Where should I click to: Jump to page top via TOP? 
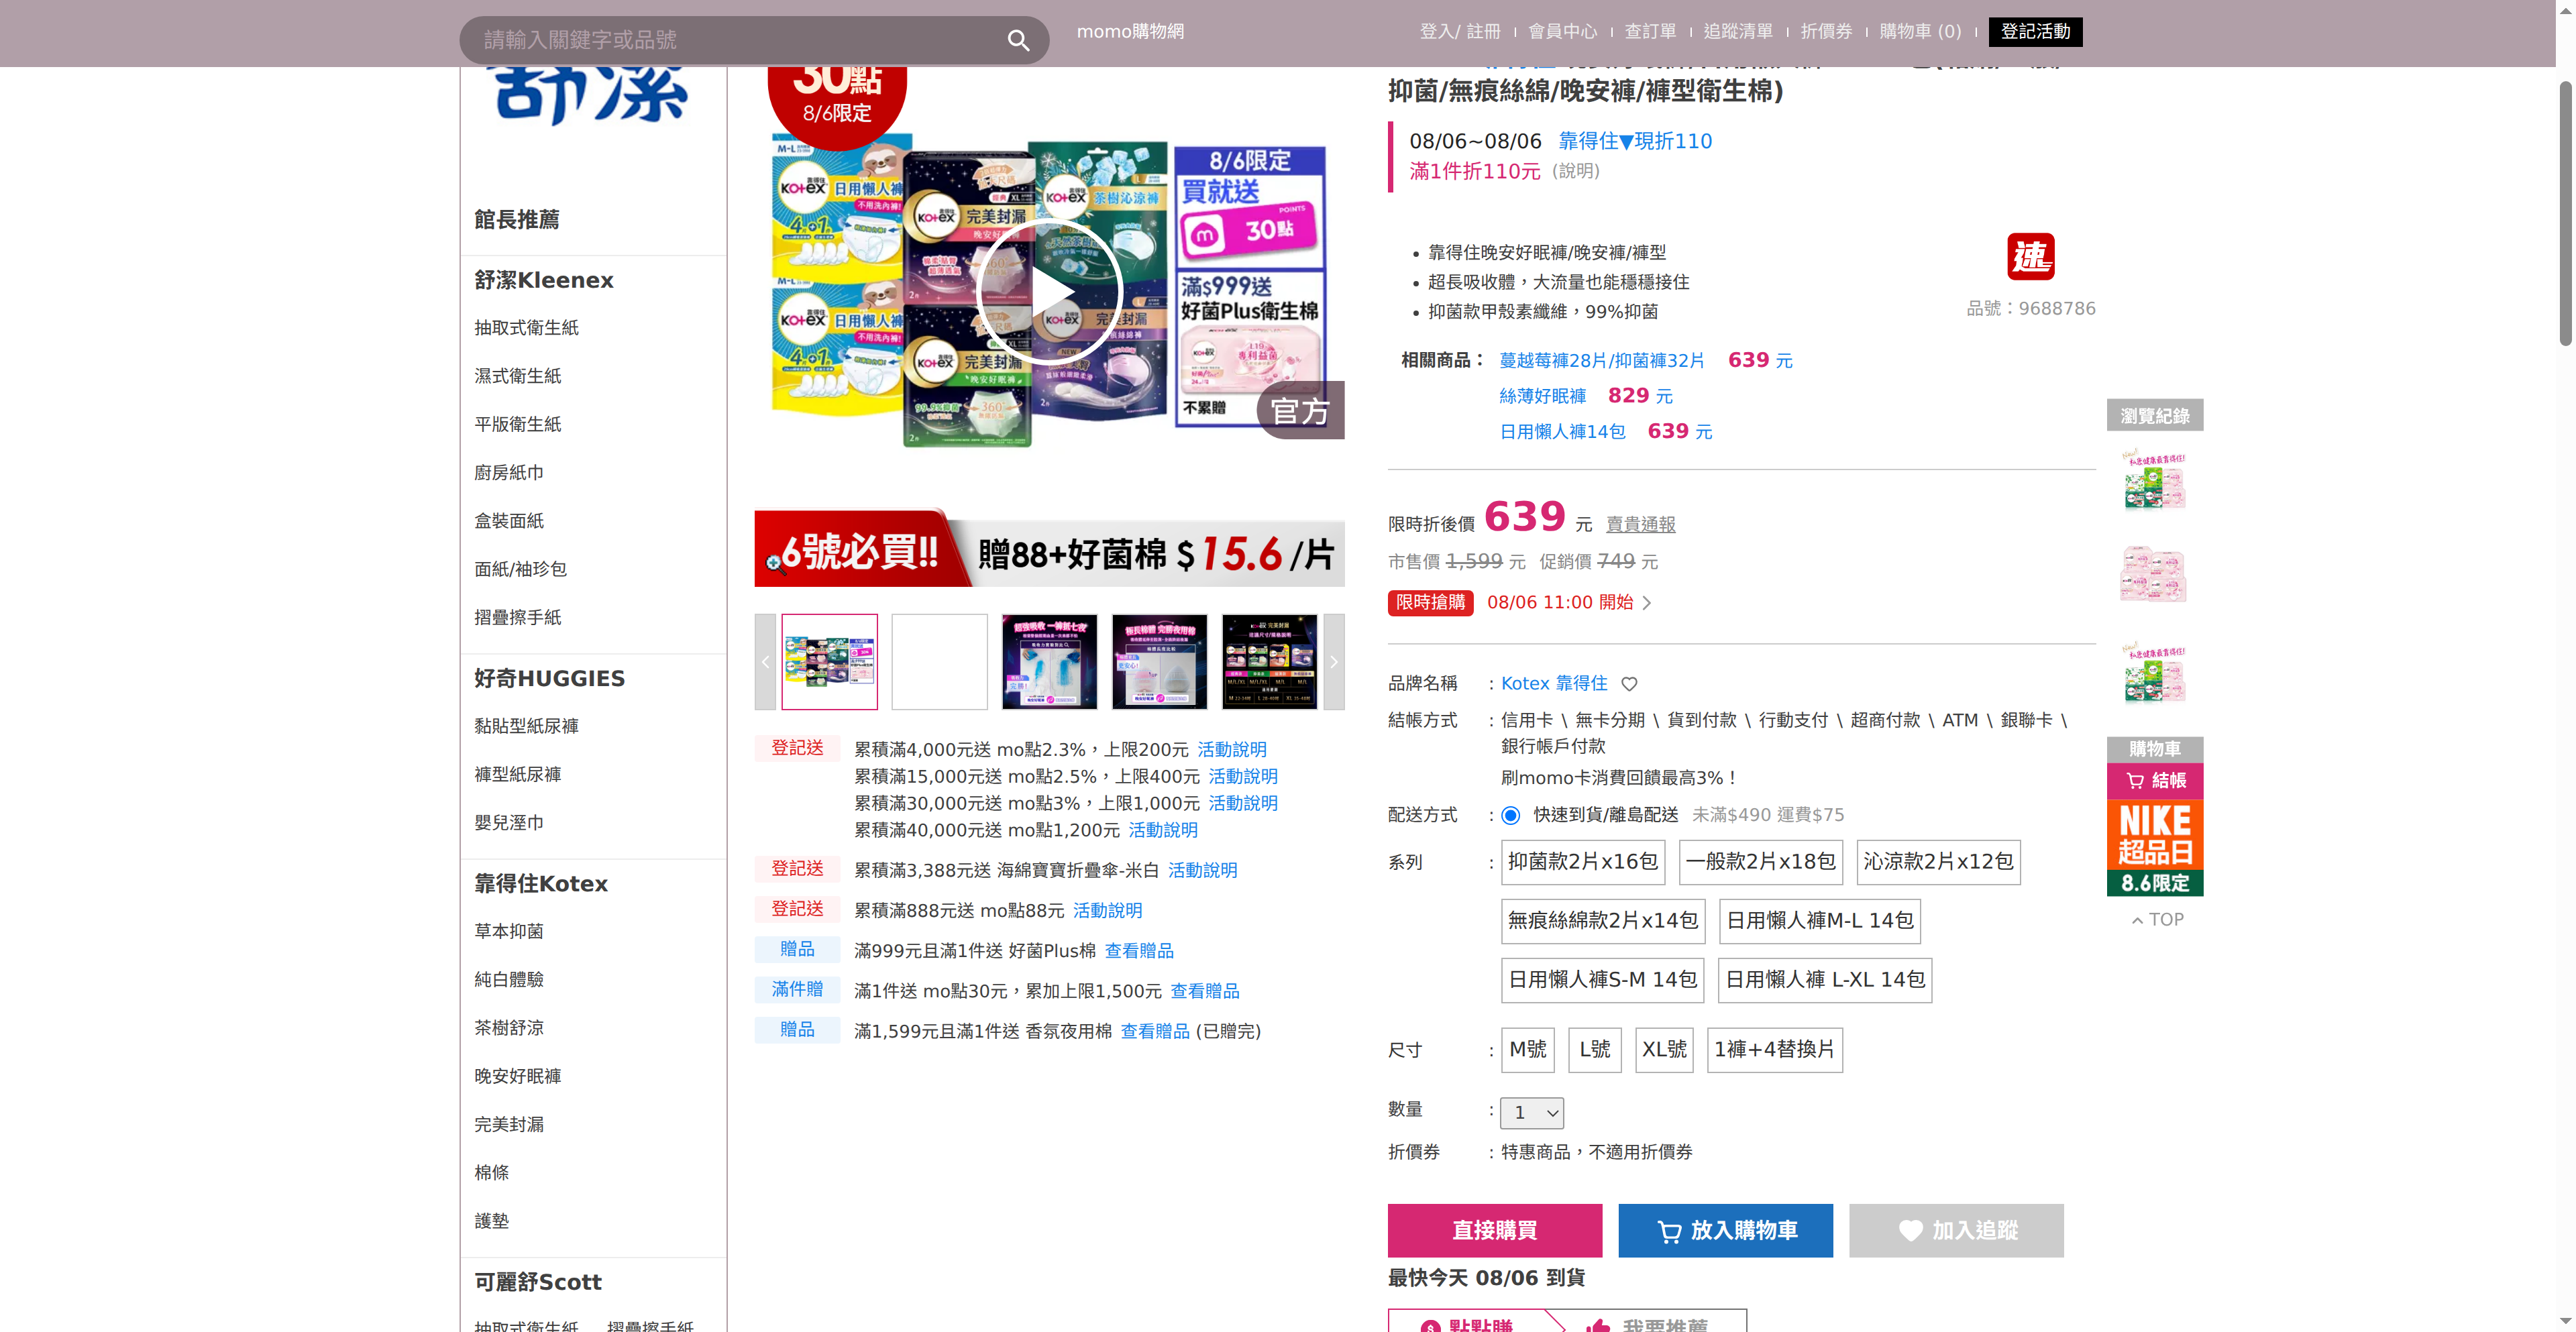click(2157, 920)
